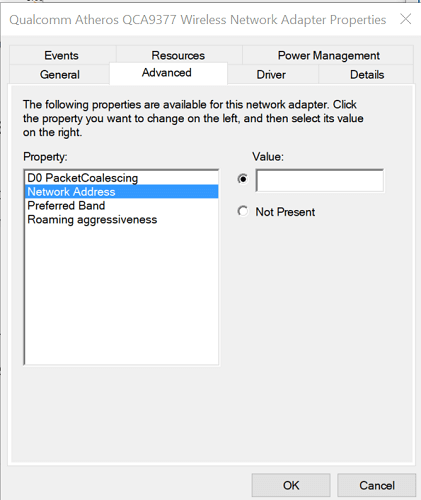421x500 pixels.
Task: Choose Preferred Band from the property list
Action: [x=122, y=206]
